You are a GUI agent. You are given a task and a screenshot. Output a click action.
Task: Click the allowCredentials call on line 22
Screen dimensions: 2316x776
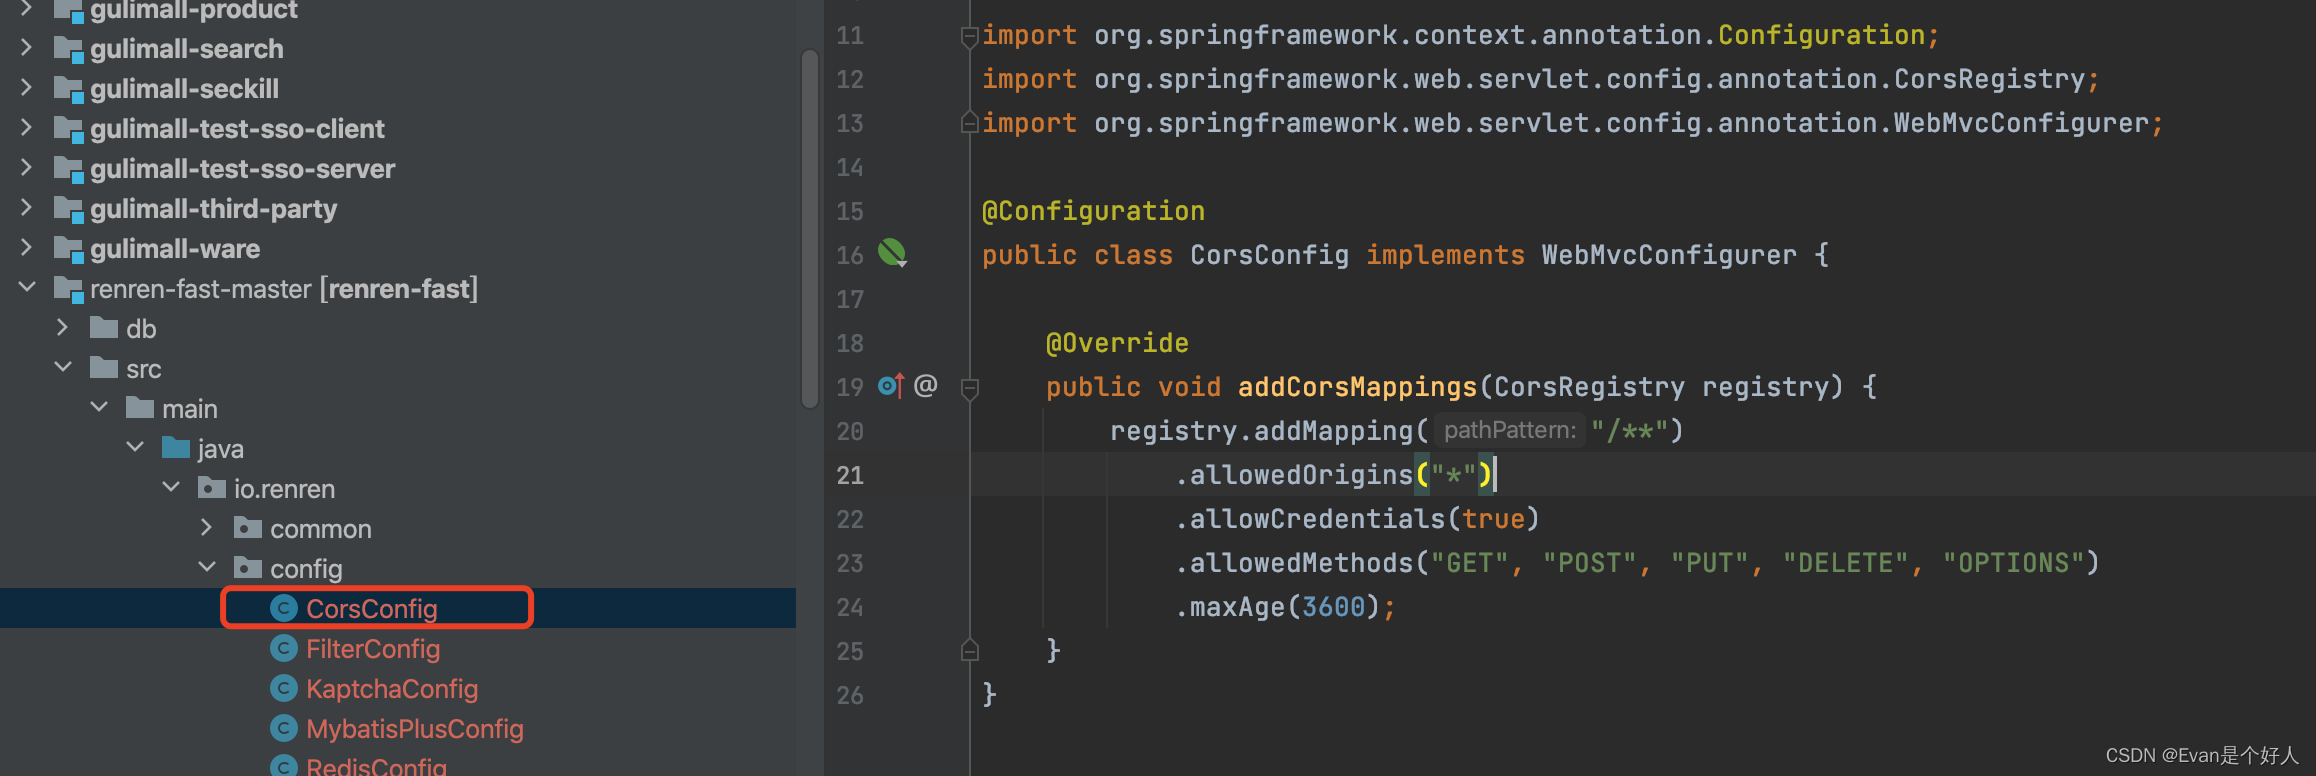(x=1317, y=519)
